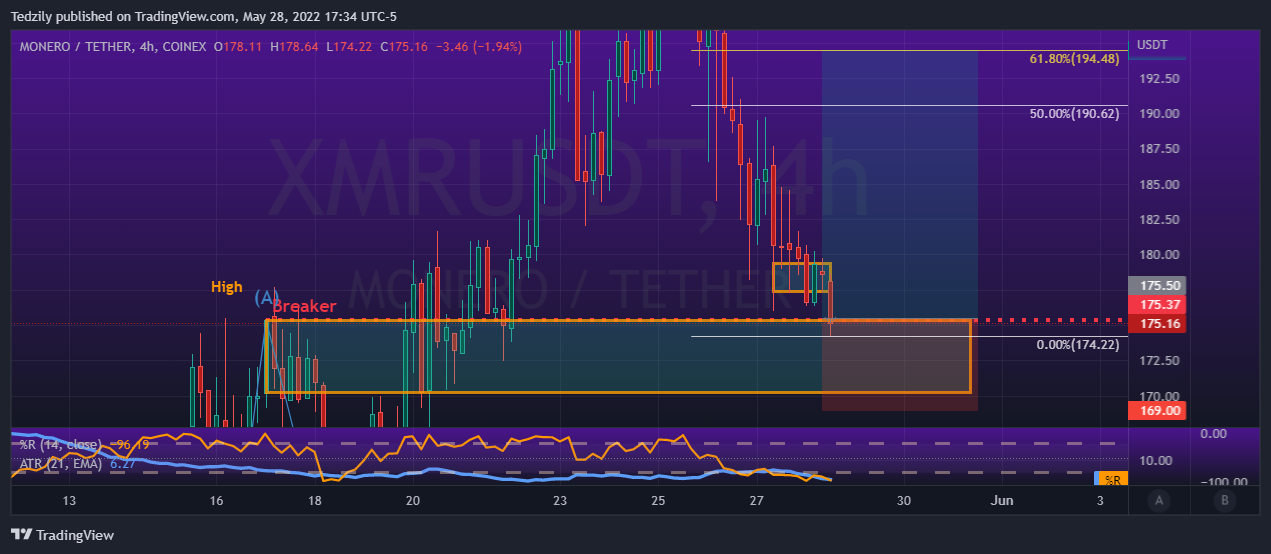This screenshot has height=554, width=1271.
Task: Select the 61.80%(194.48) Fibonacci label
Action: coord(1074,59)
